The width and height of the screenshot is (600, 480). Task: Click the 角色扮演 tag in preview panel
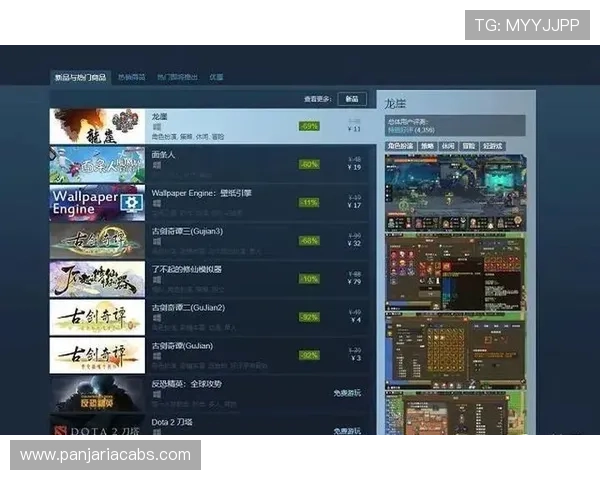400,146
